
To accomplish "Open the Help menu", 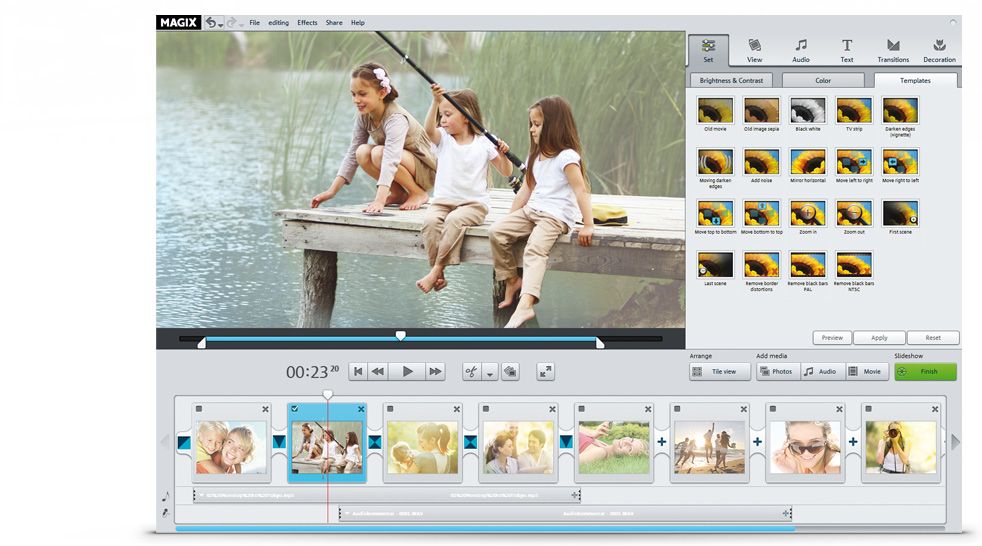I will click(x=358, y=23).
